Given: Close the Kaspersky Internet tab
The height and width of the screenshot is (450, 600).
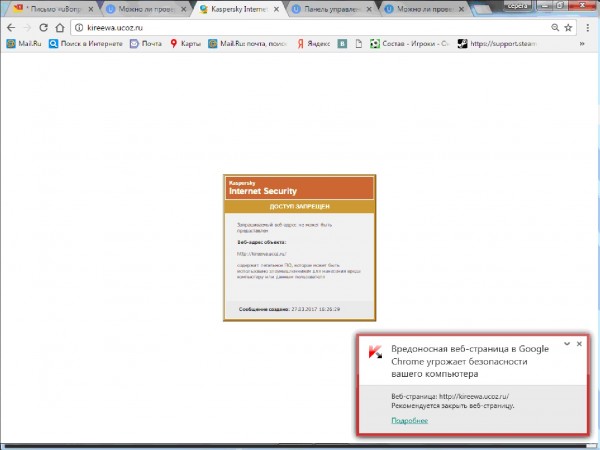Looking at the screenshot, I should pos(276,9).
